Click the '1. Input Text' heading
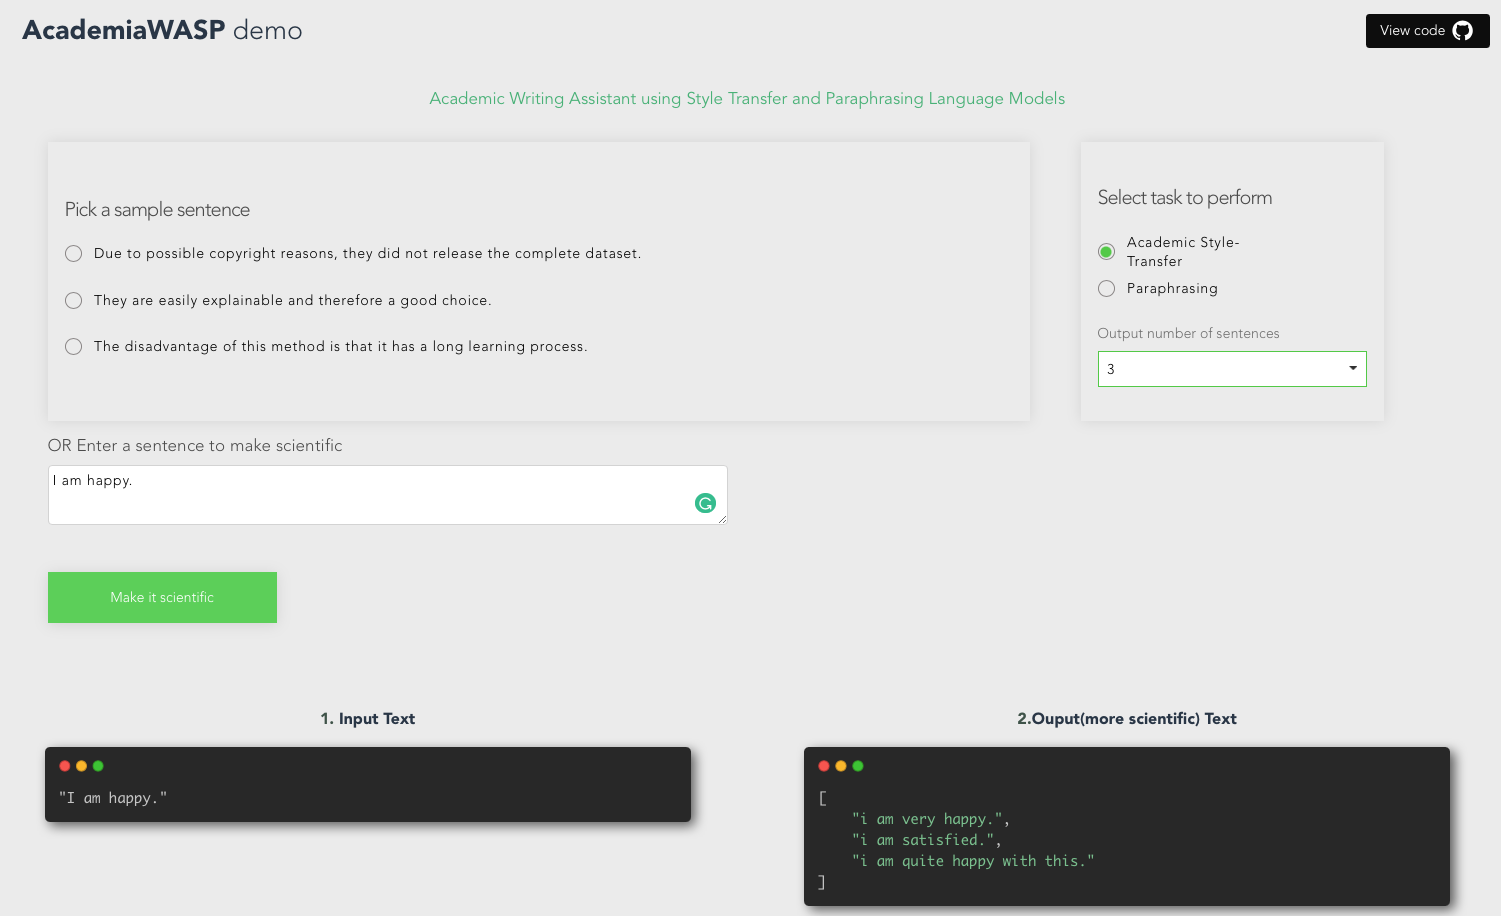Image resolution: width=1501 pixels, height=916 pixels. (367, 718)
